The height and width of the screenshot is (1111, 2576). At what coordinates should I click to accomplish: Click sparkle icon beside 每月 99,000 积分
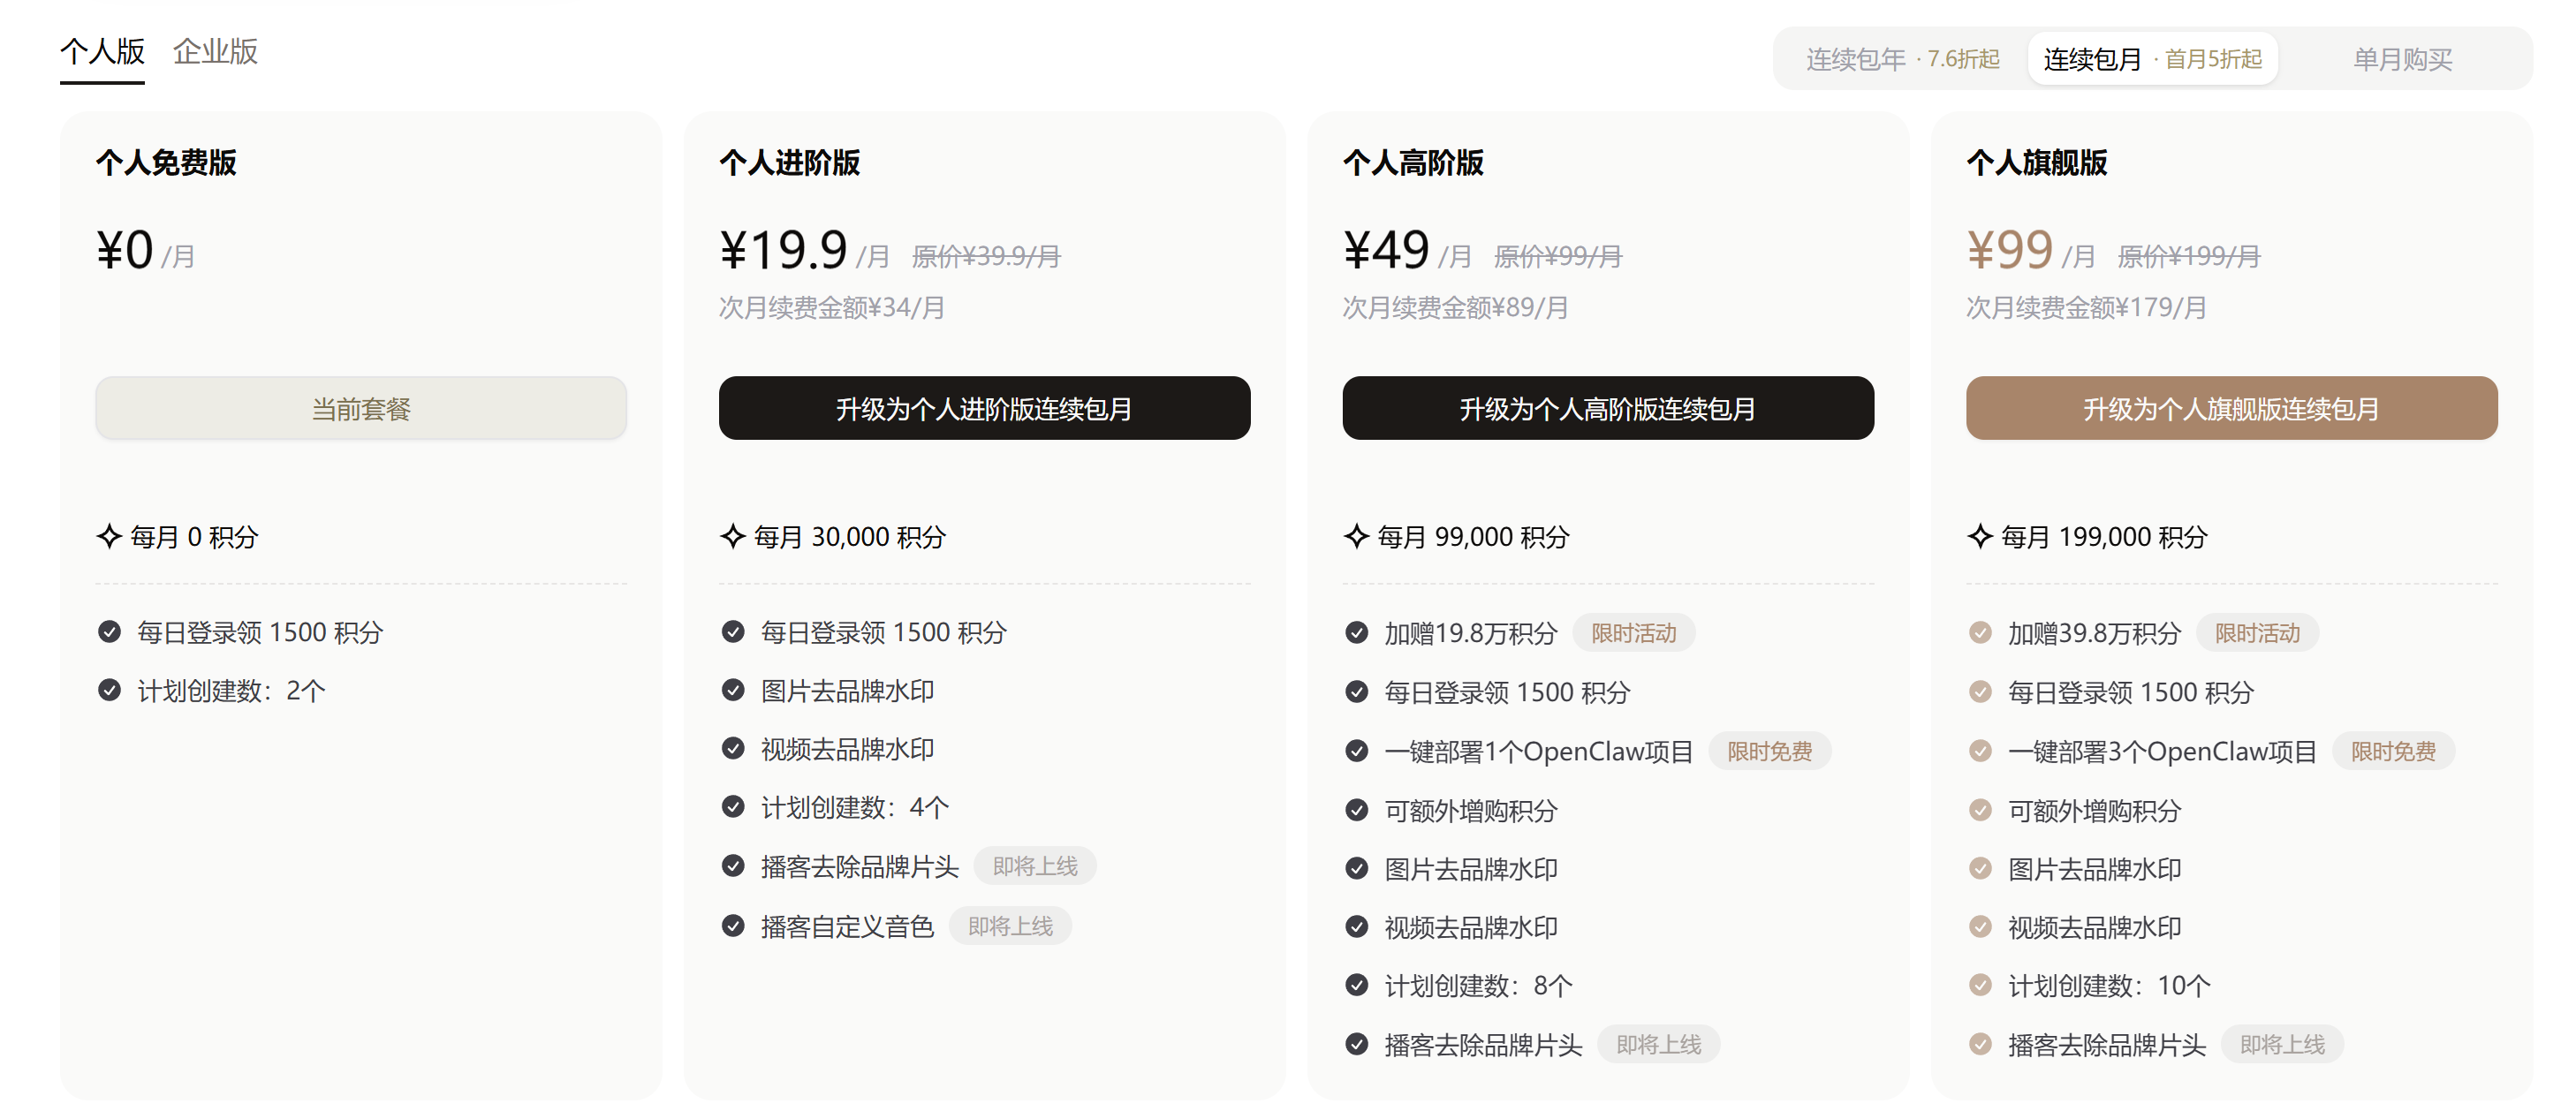click(1357, 537)
